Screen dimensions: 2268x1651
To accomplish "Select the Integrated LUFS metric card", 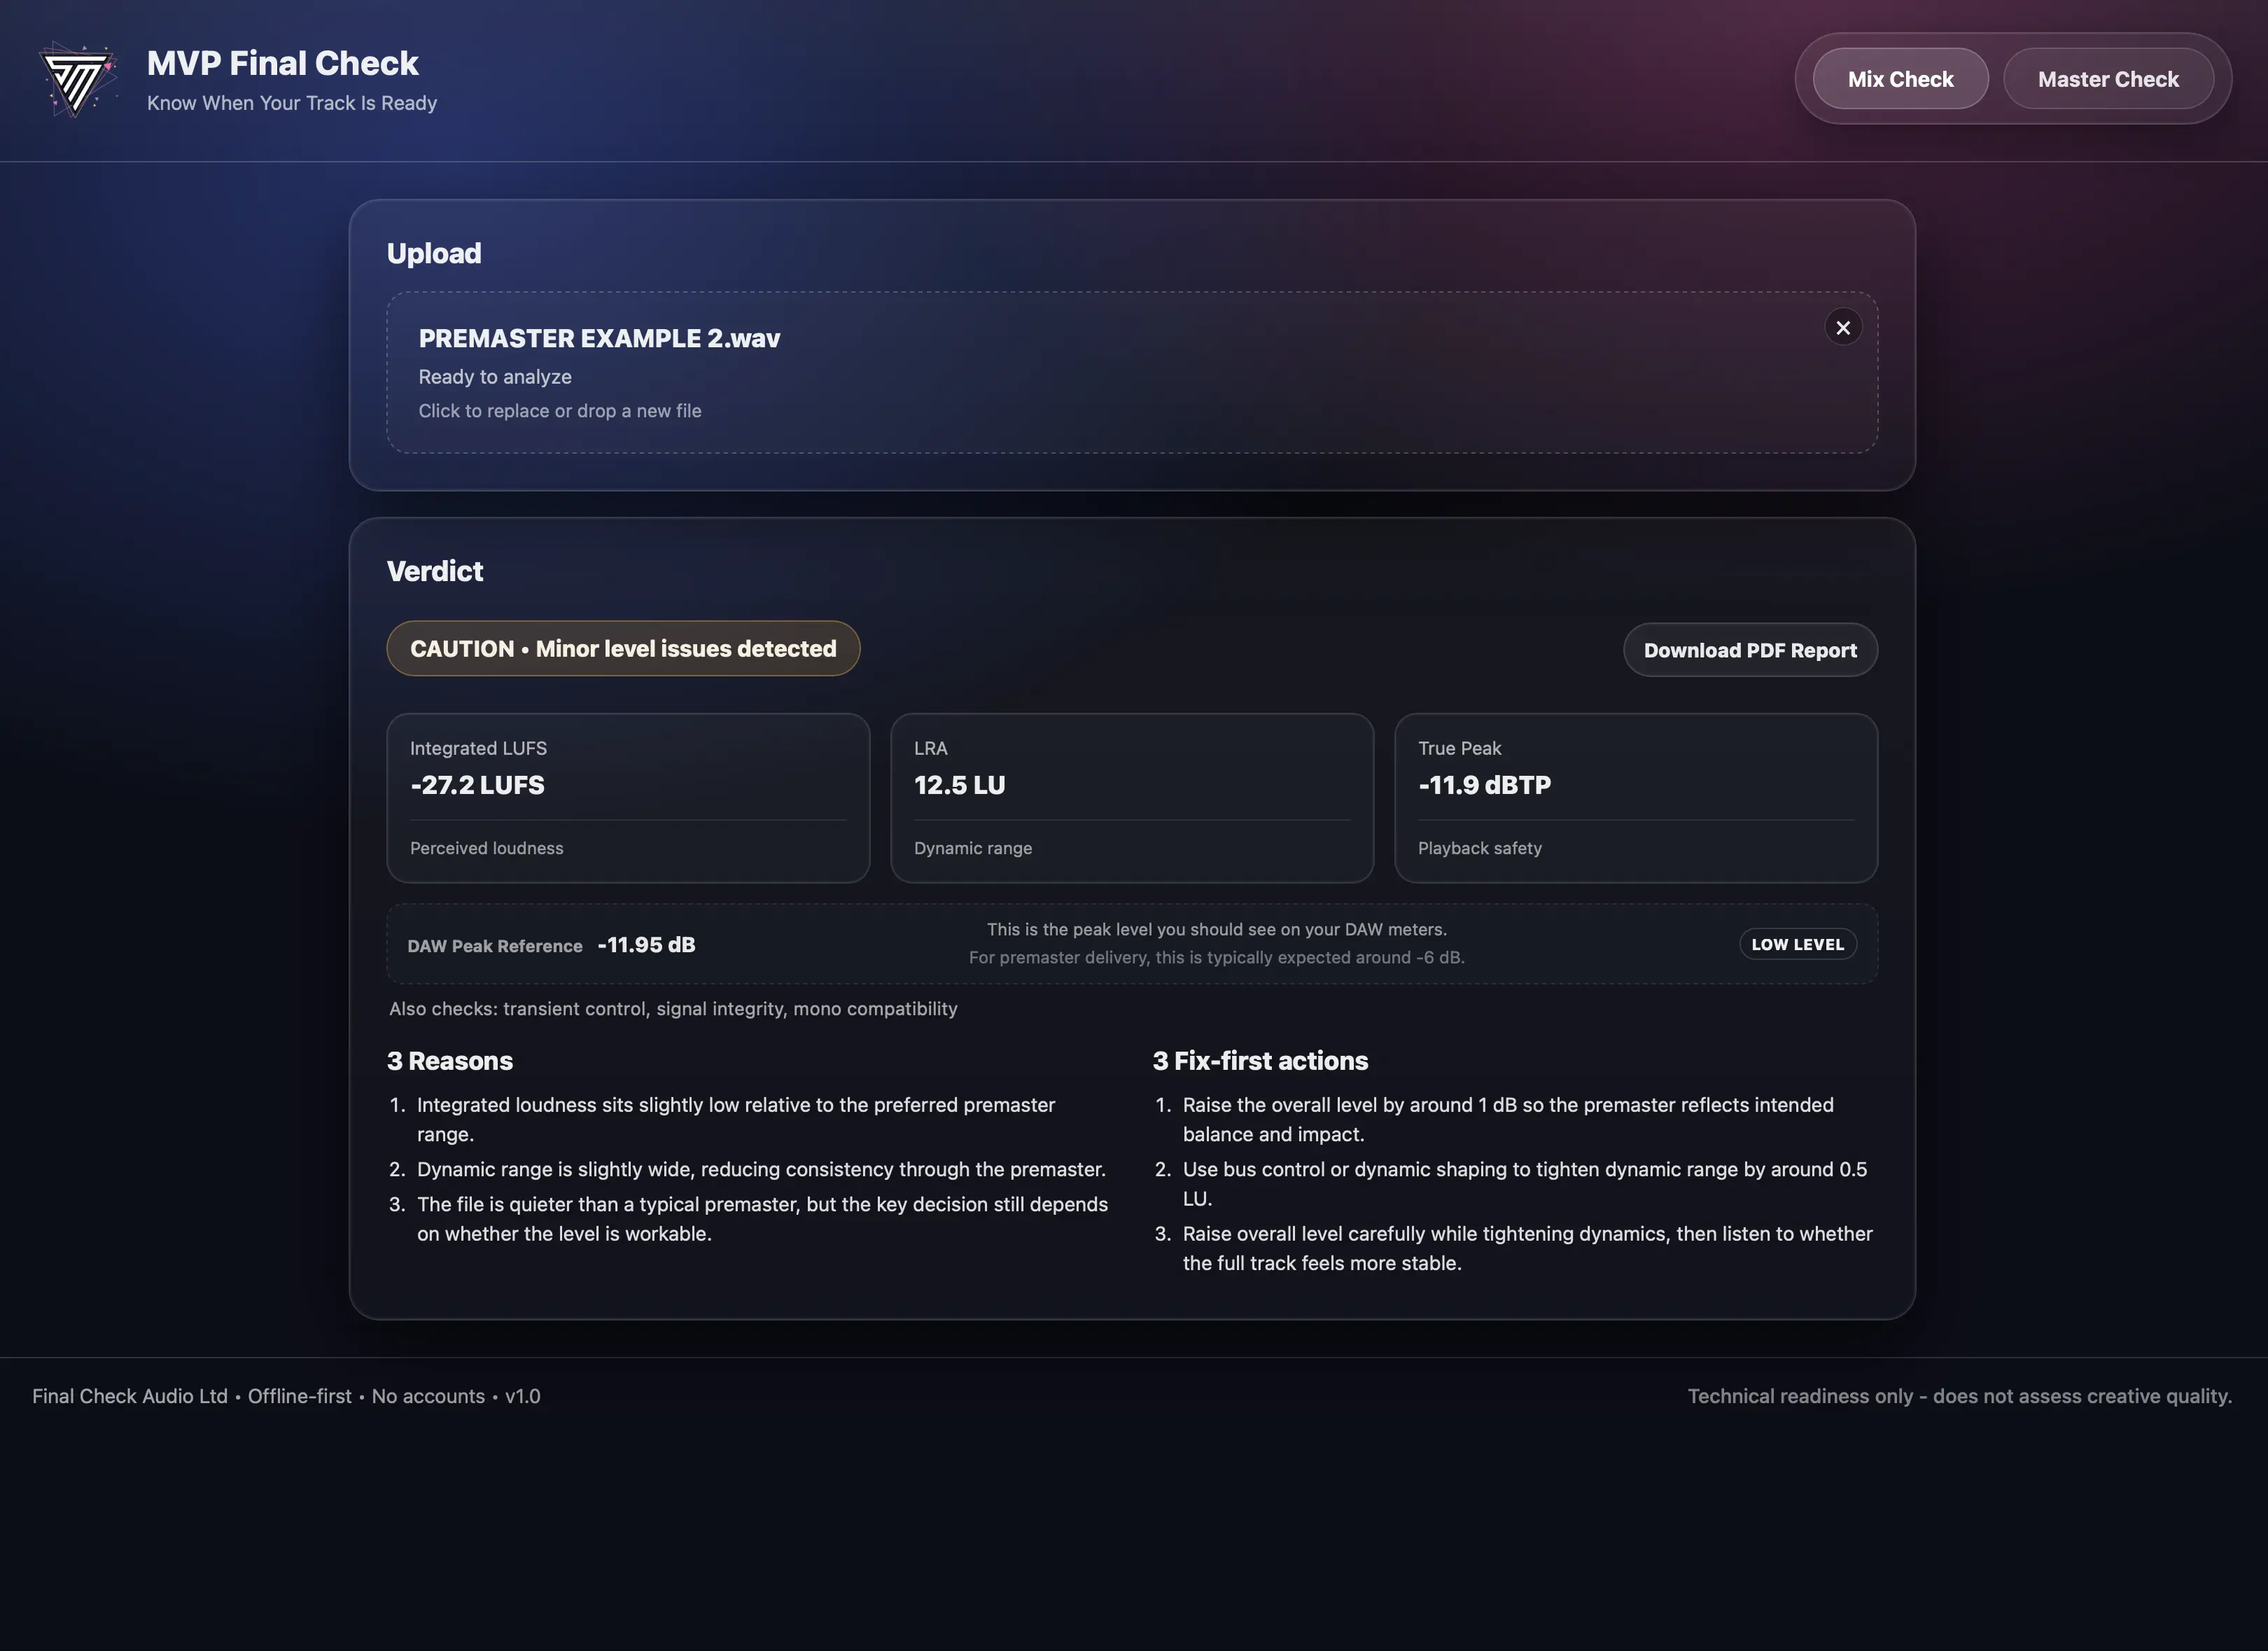I will pos(627,797).
